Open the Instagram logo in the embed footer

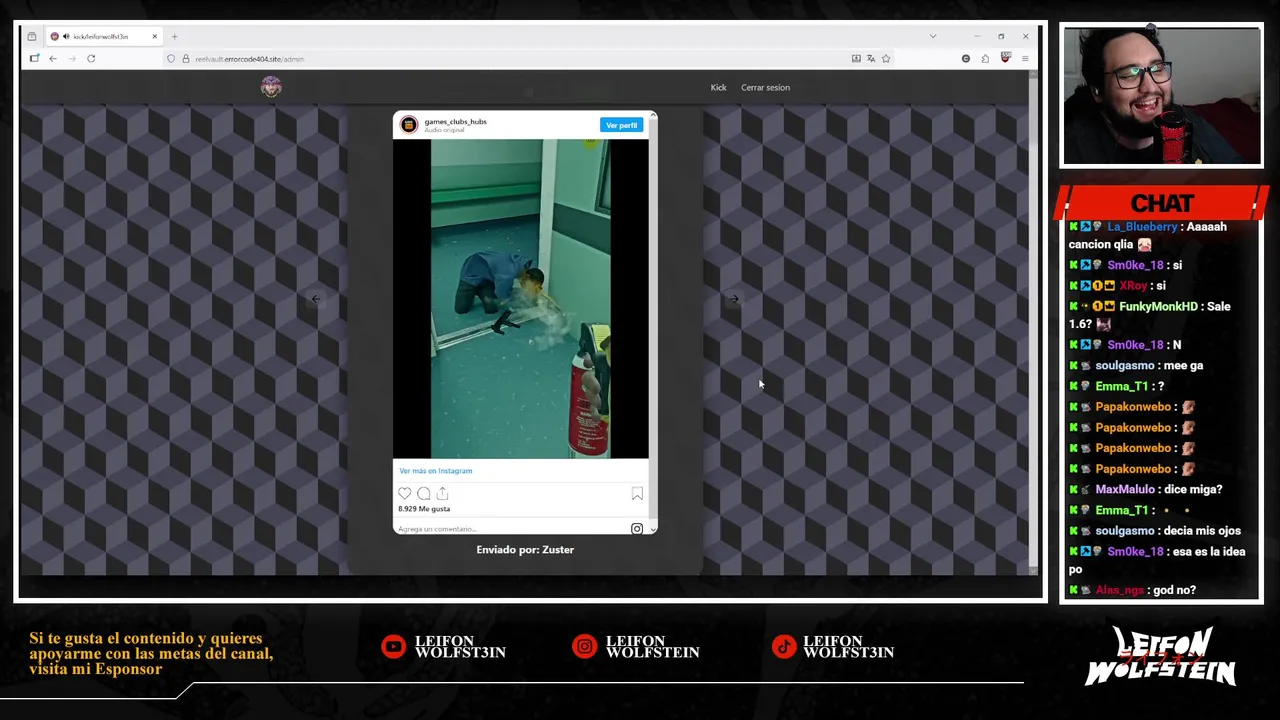(637, 528)
